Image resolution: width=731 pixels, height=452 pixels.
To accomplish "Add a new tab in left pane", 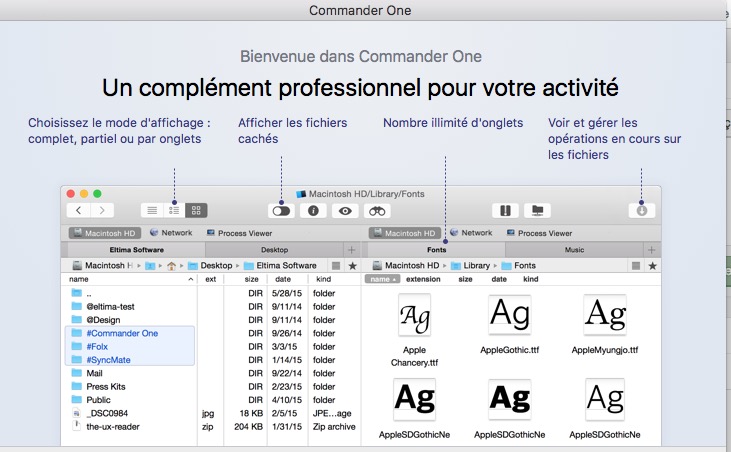I will point(351,249).
